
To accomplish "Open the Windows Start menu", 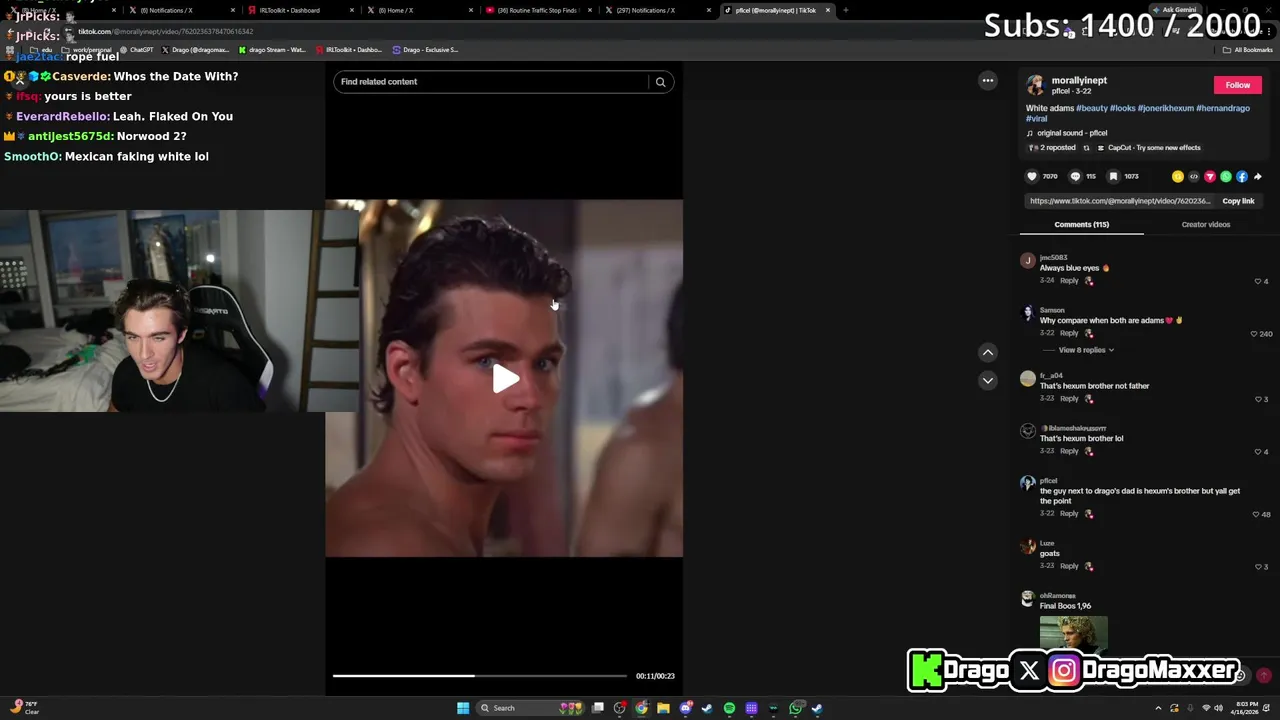I will pyautogui.click(x=463, y=708).
